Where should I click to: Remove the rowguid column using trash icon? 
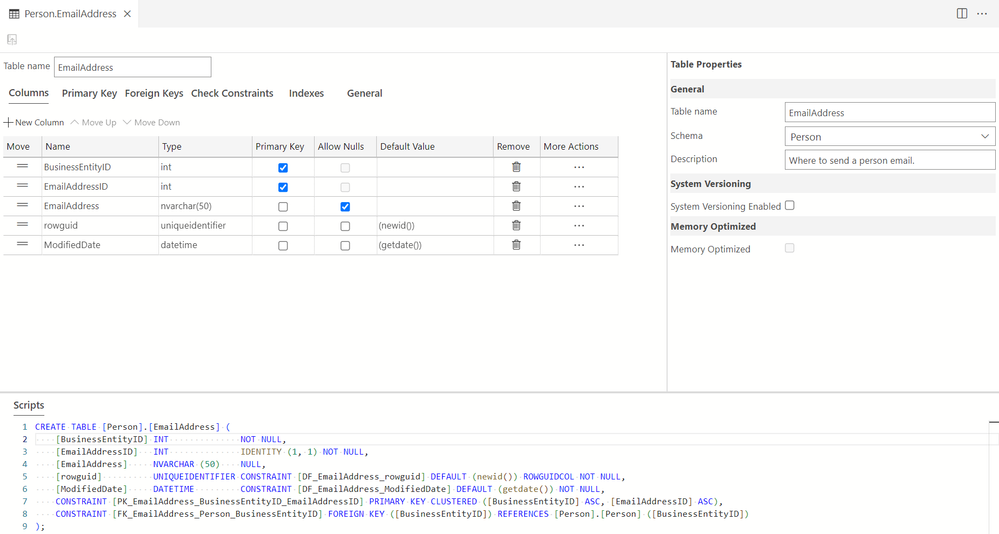click(516, 226)
